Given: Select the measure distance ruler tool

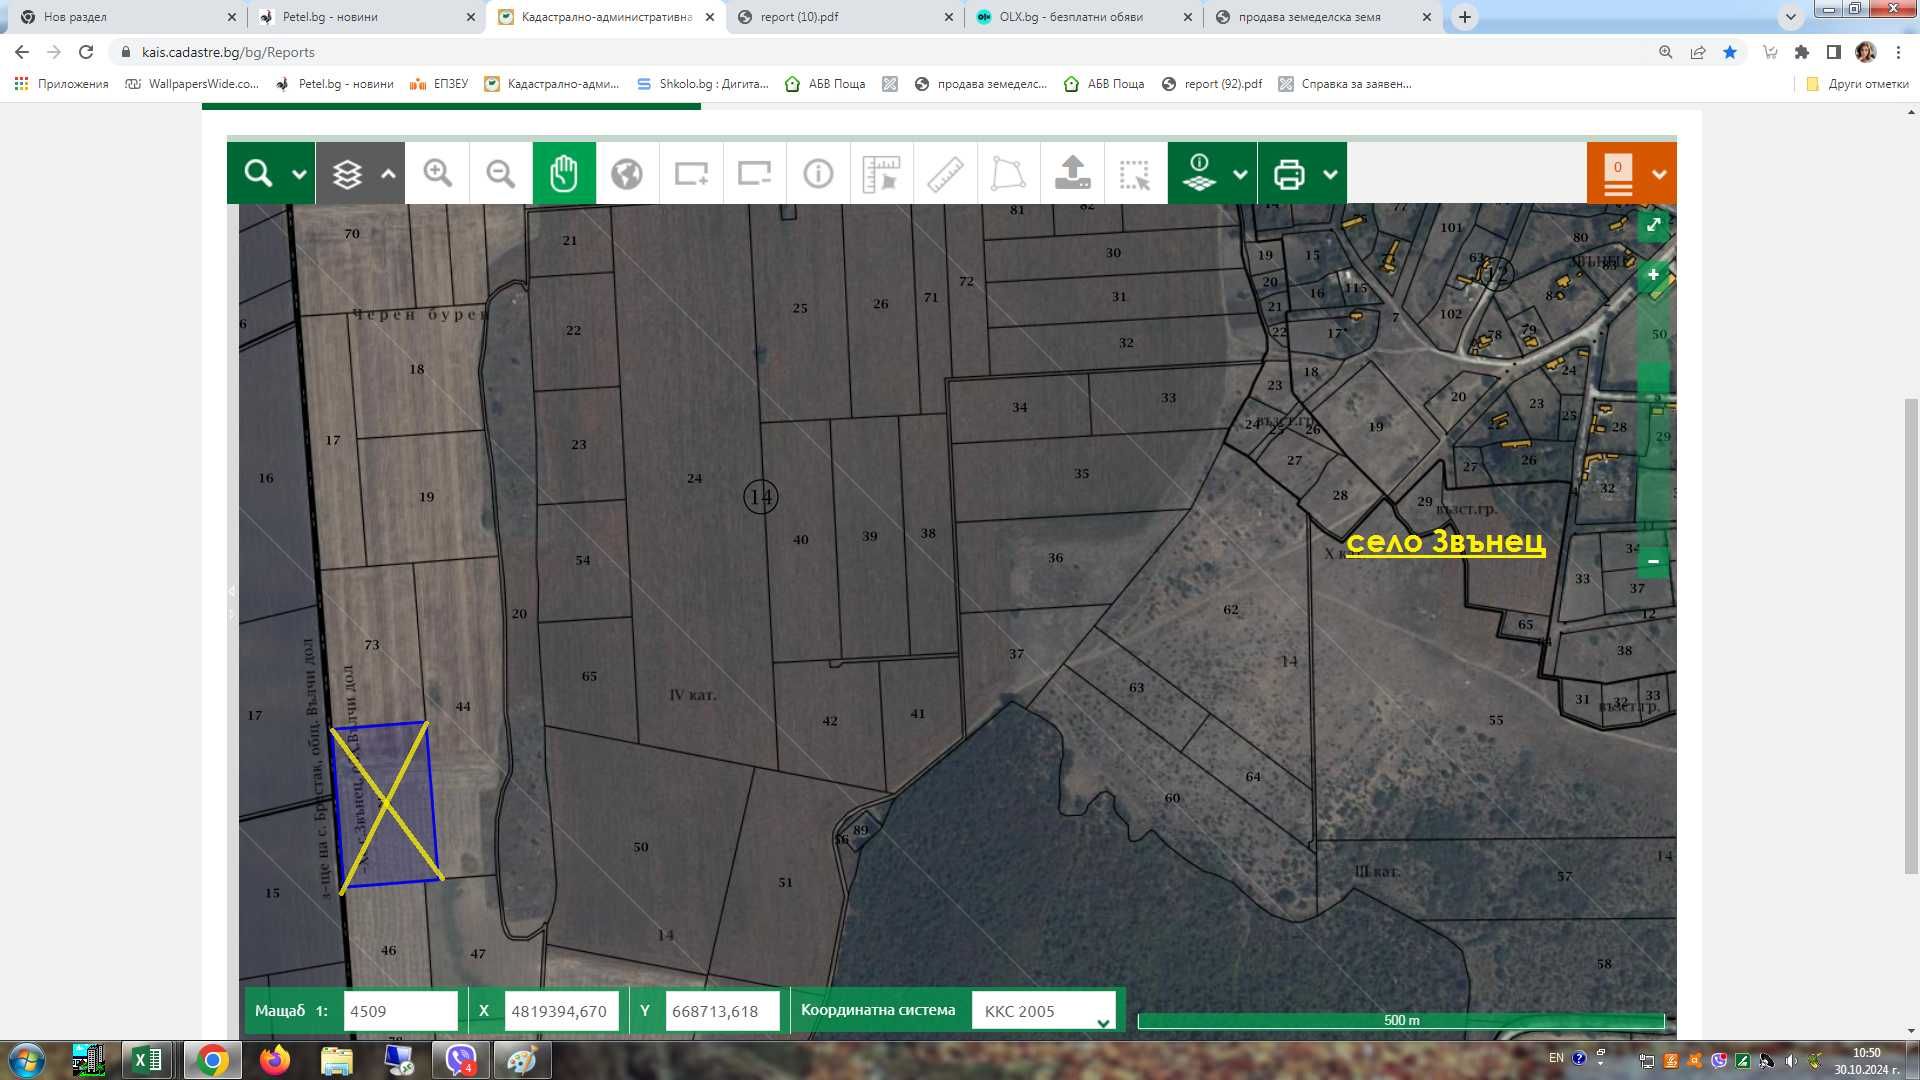Looking at the screenshot, I should [x=945, y=173].
